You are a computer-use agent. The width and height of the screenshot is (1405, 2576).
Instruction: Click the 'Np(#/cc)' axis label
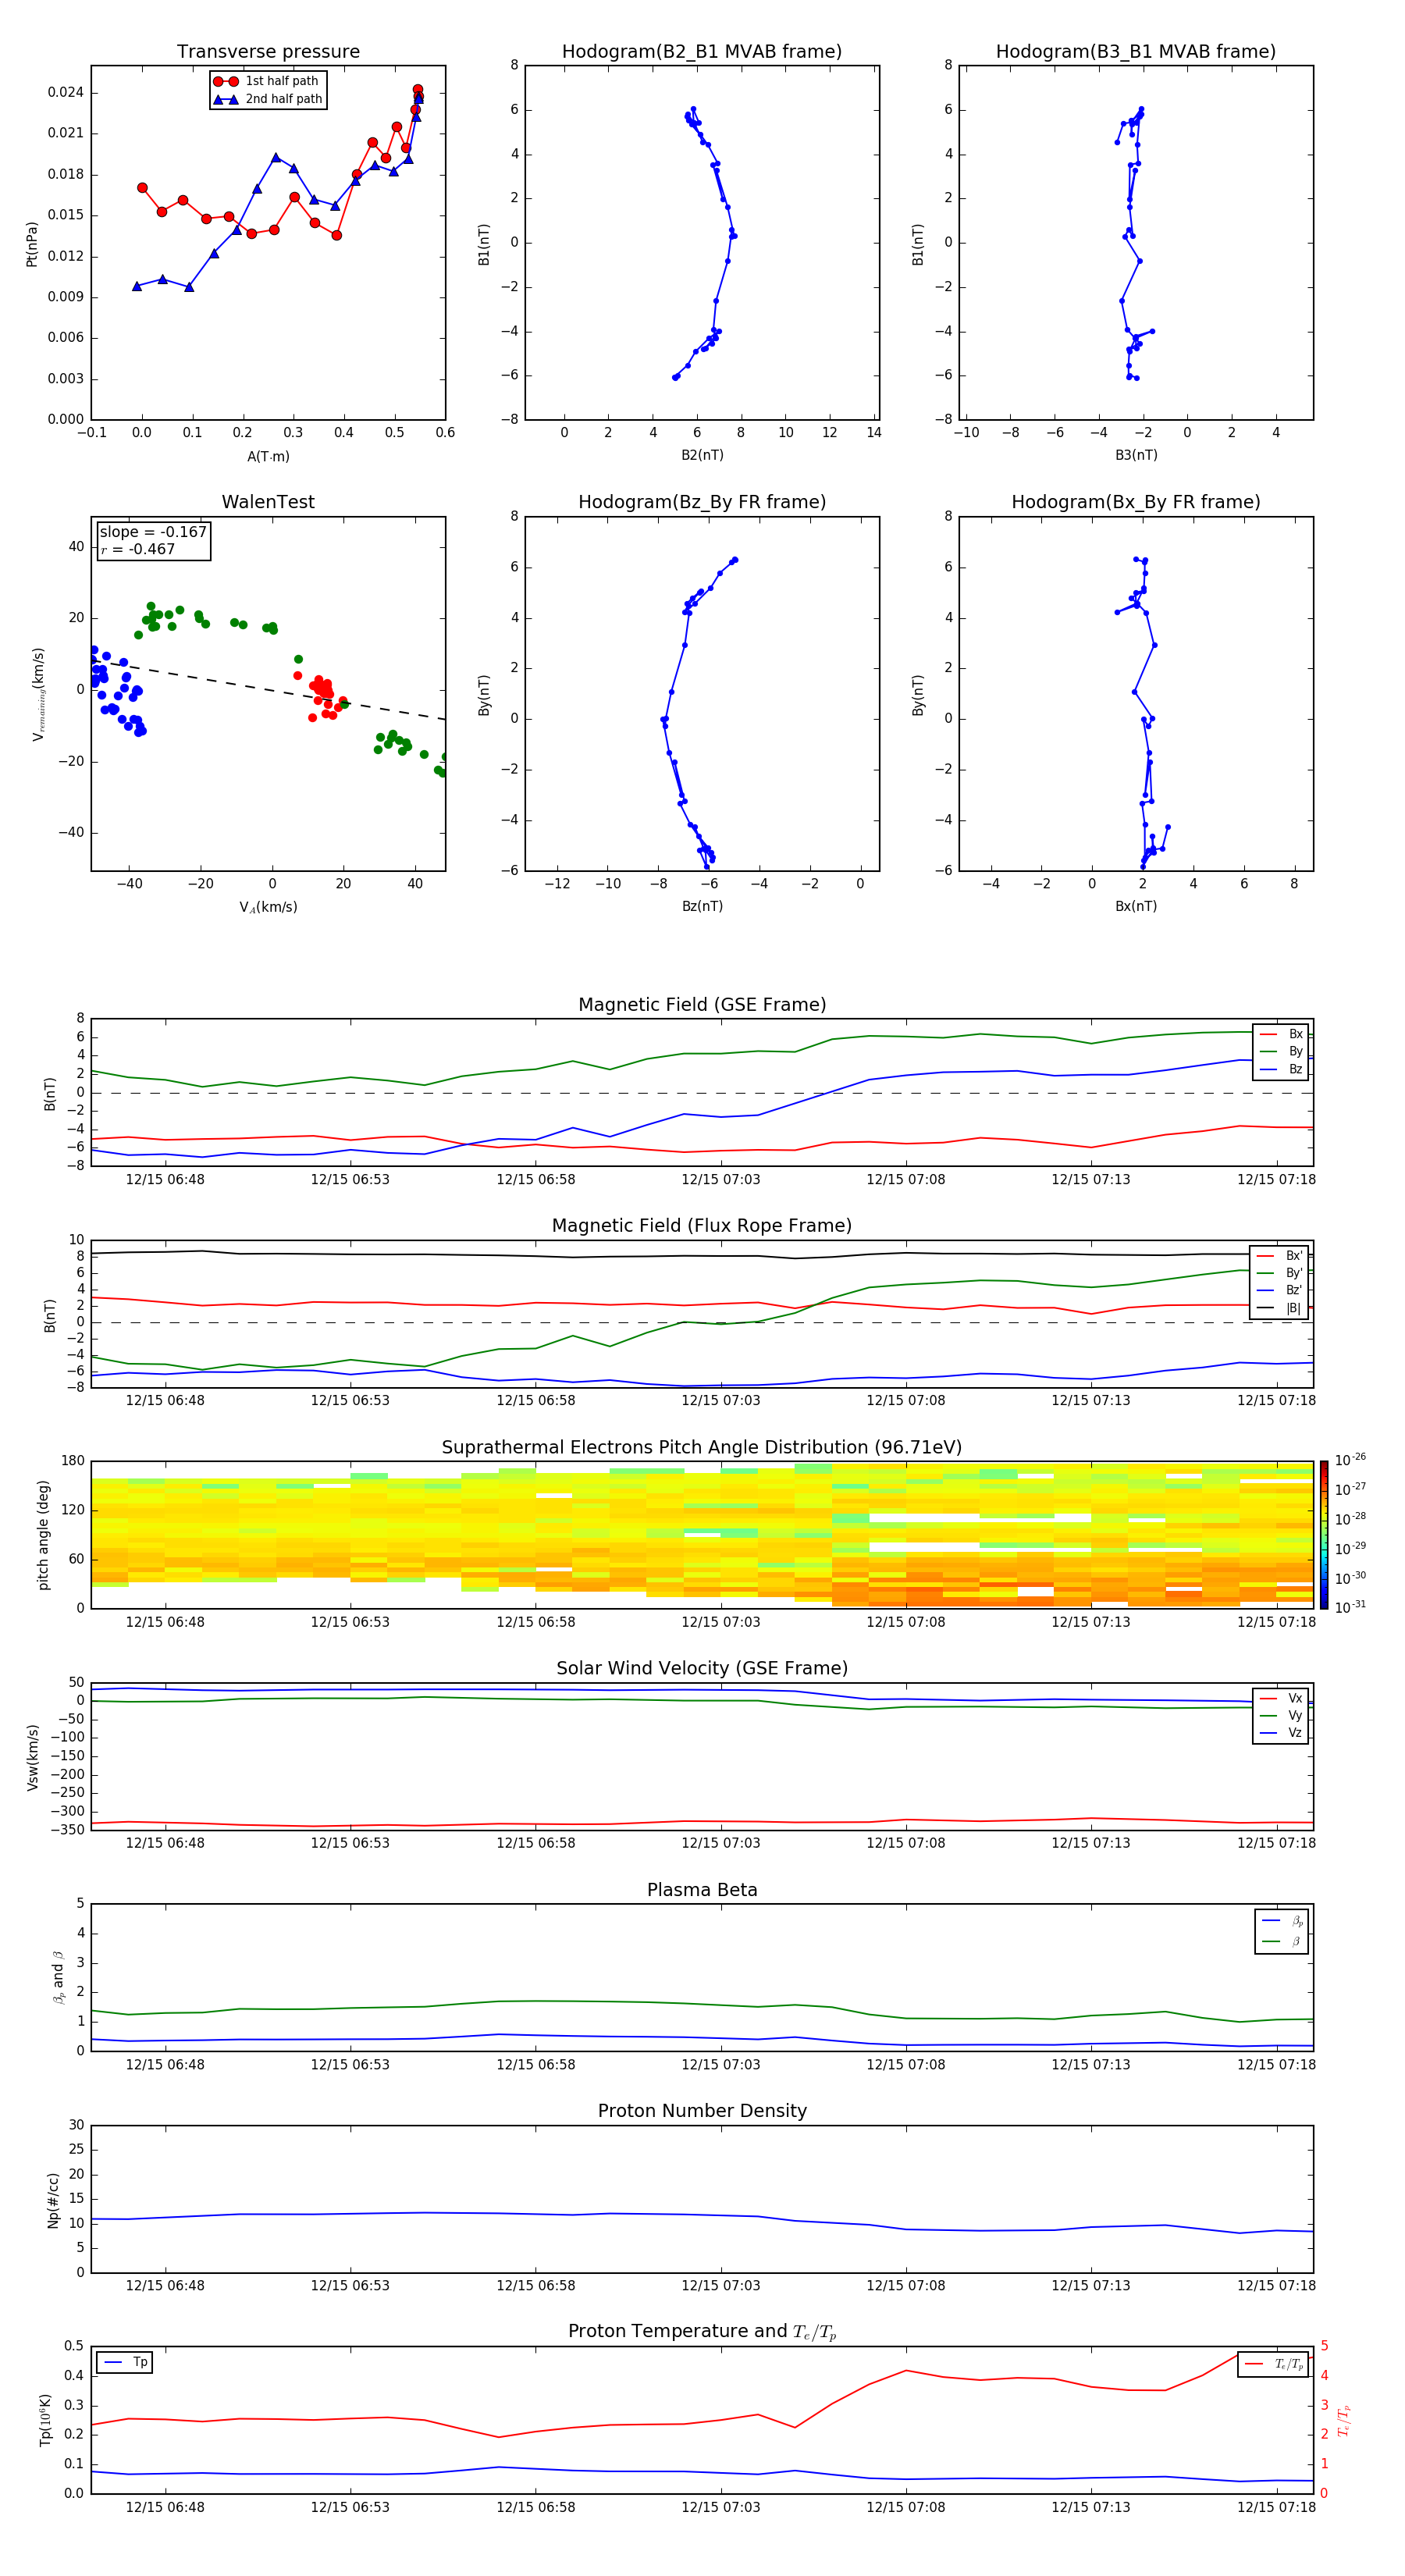click(53, 2200)
